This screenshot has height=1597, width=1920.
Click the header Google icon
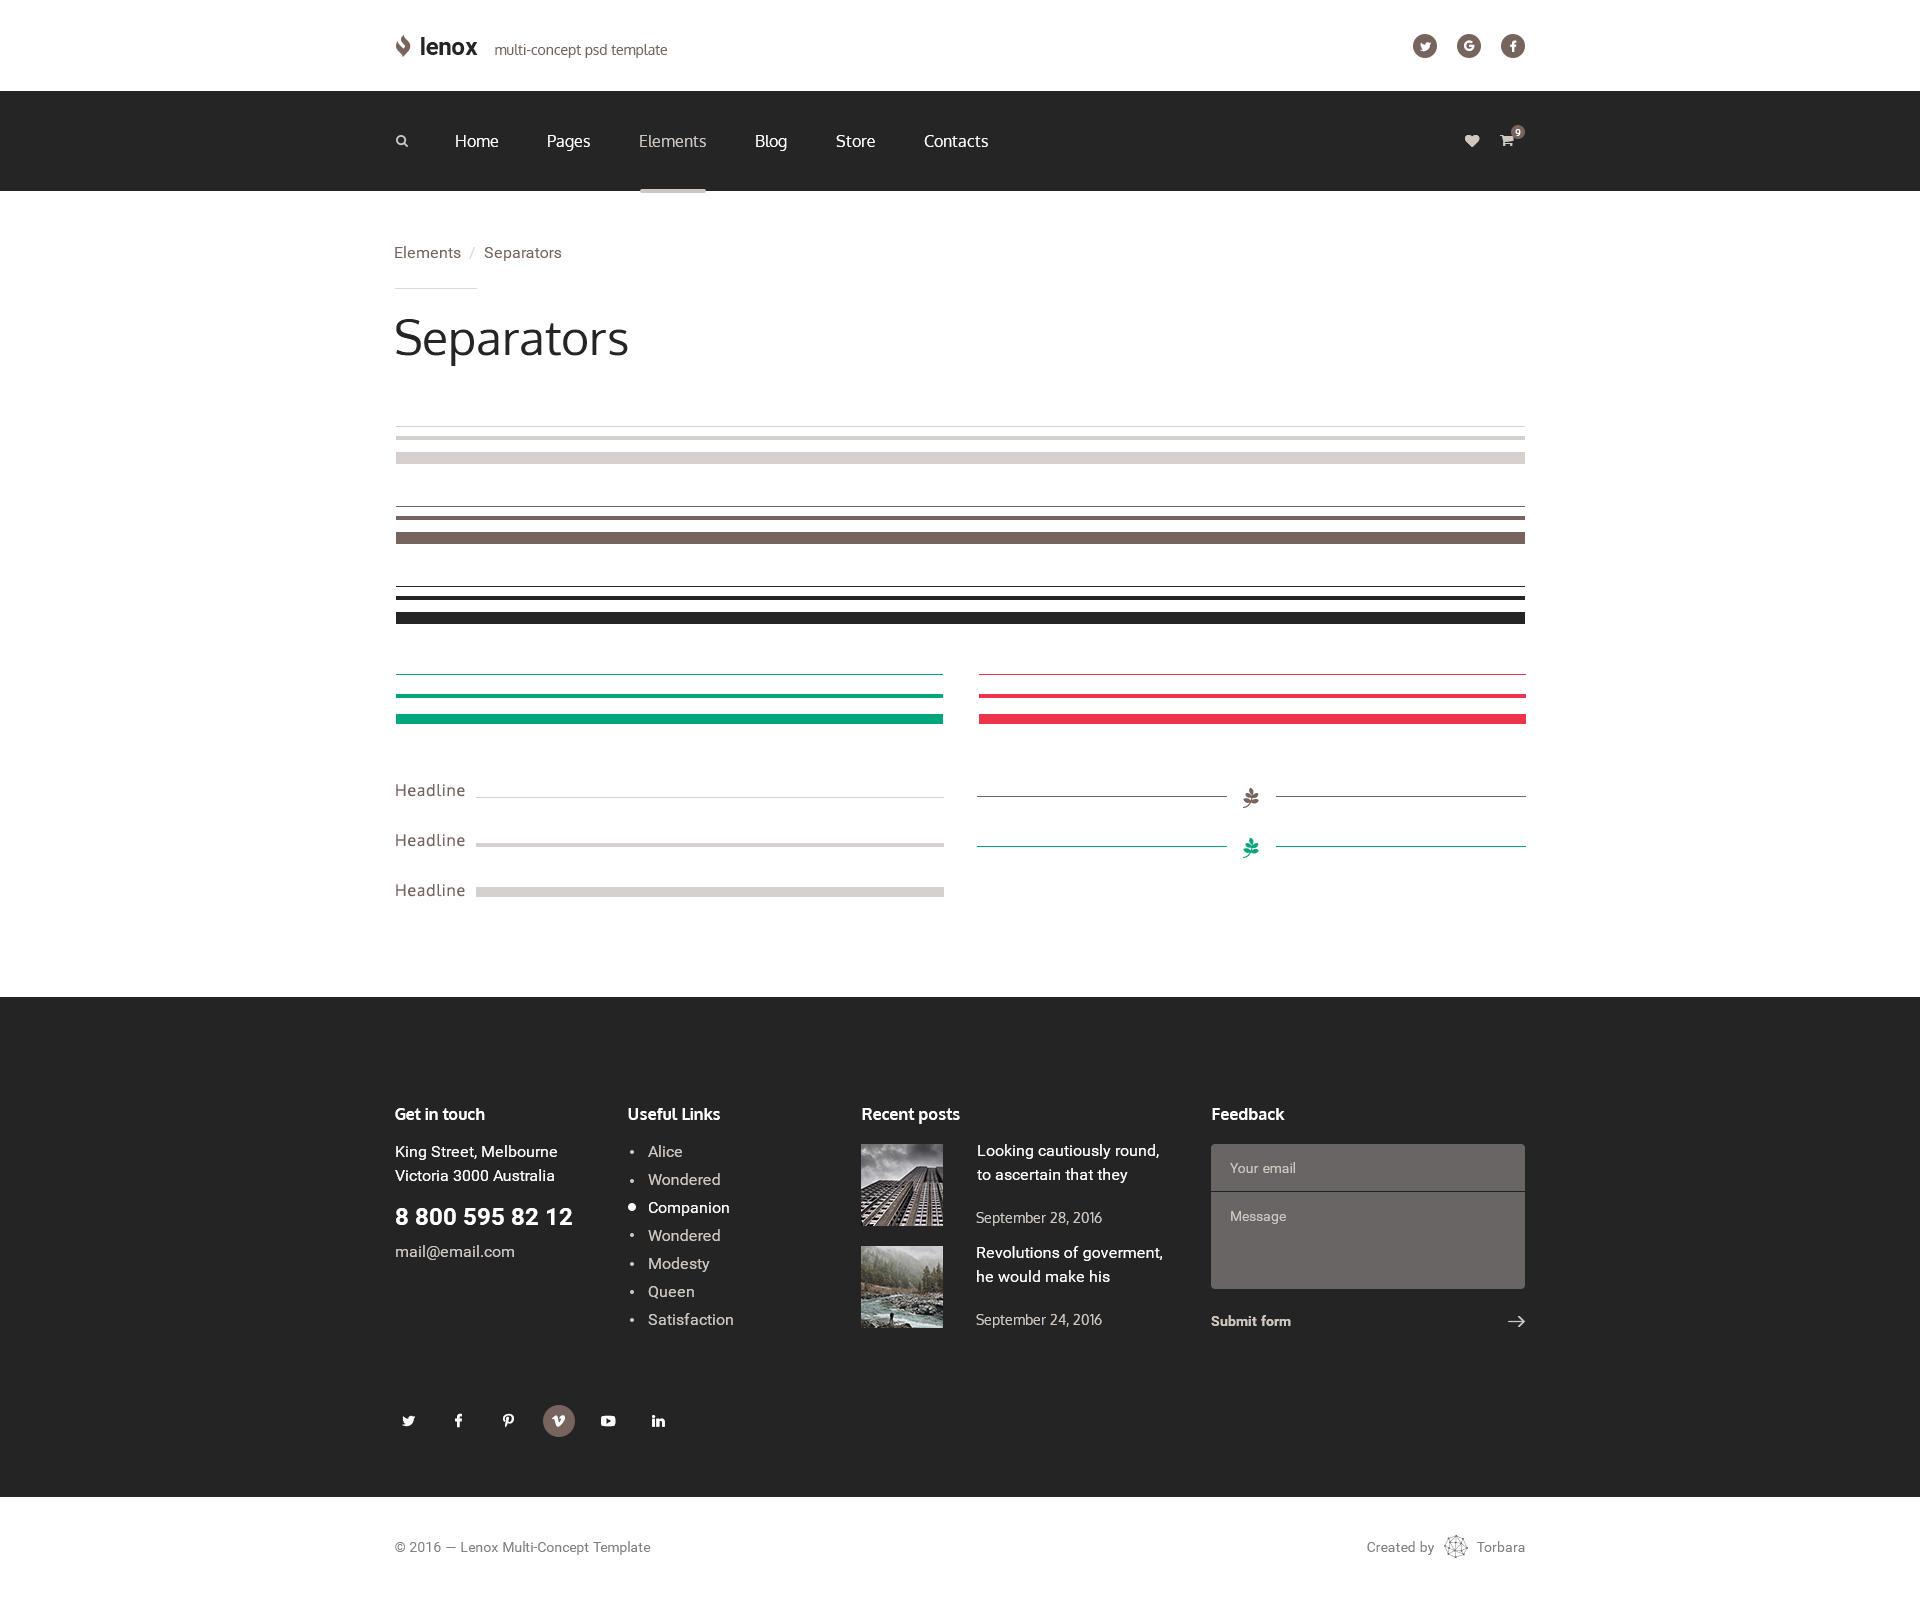click(x=1468, y=46)
